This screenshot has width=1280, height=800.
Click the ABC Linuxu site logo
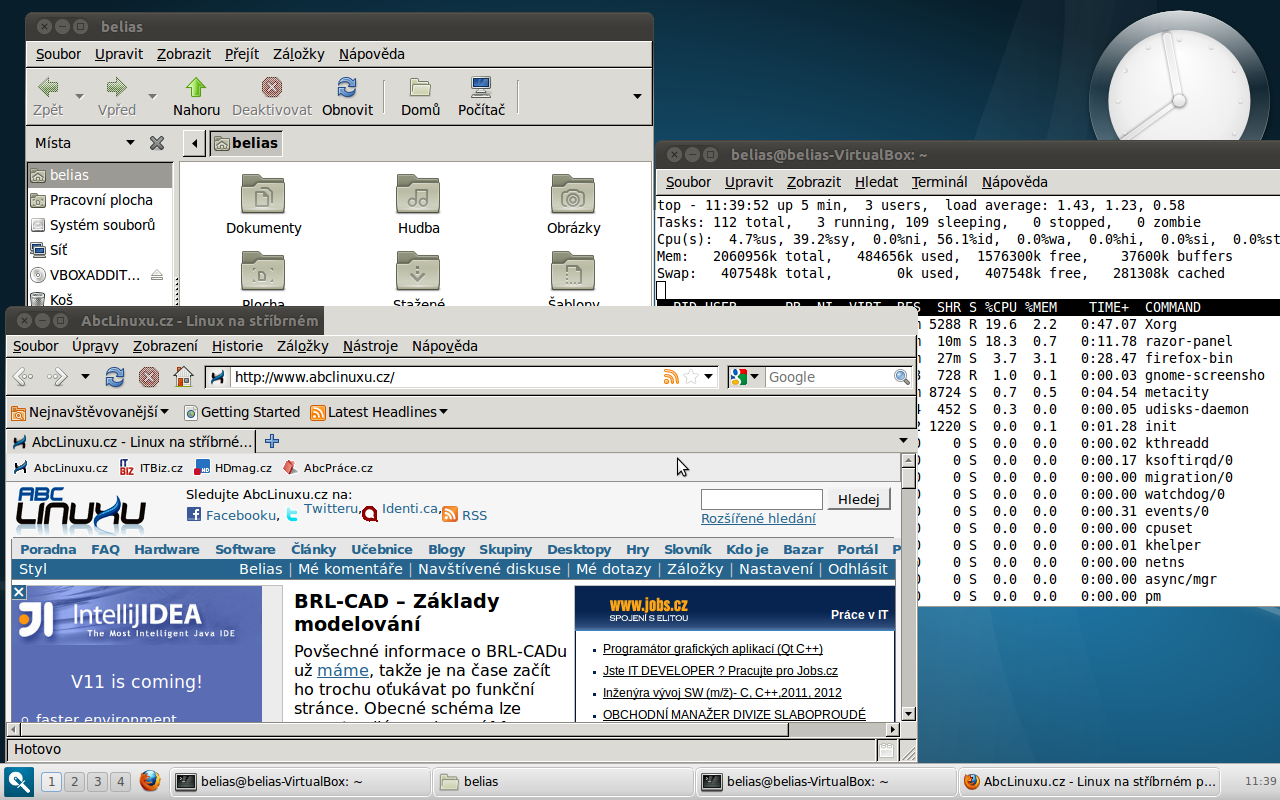(x=81, y=510)
